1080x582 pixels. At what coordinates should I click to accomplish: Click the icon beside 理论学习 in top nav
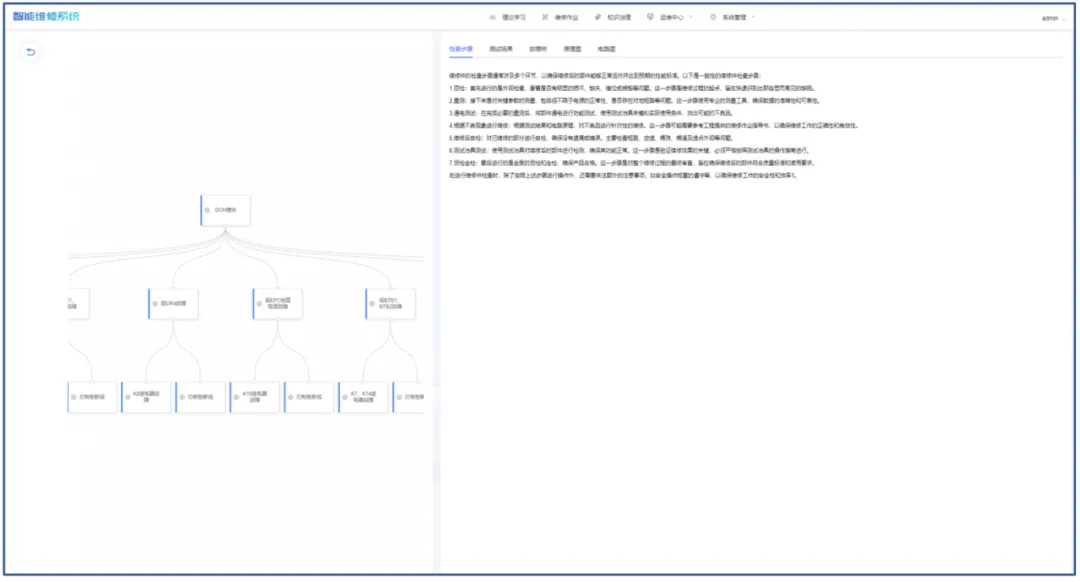492,18
